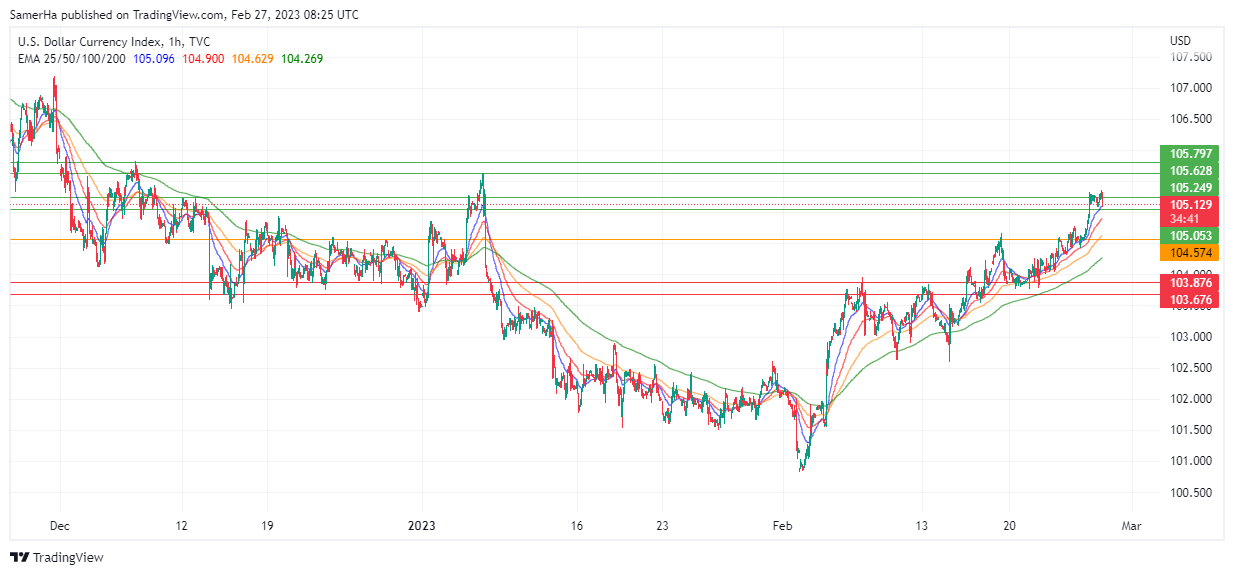Click the red 103.676 price label
1234x575 pixels.
click(x=1191, y=300)
